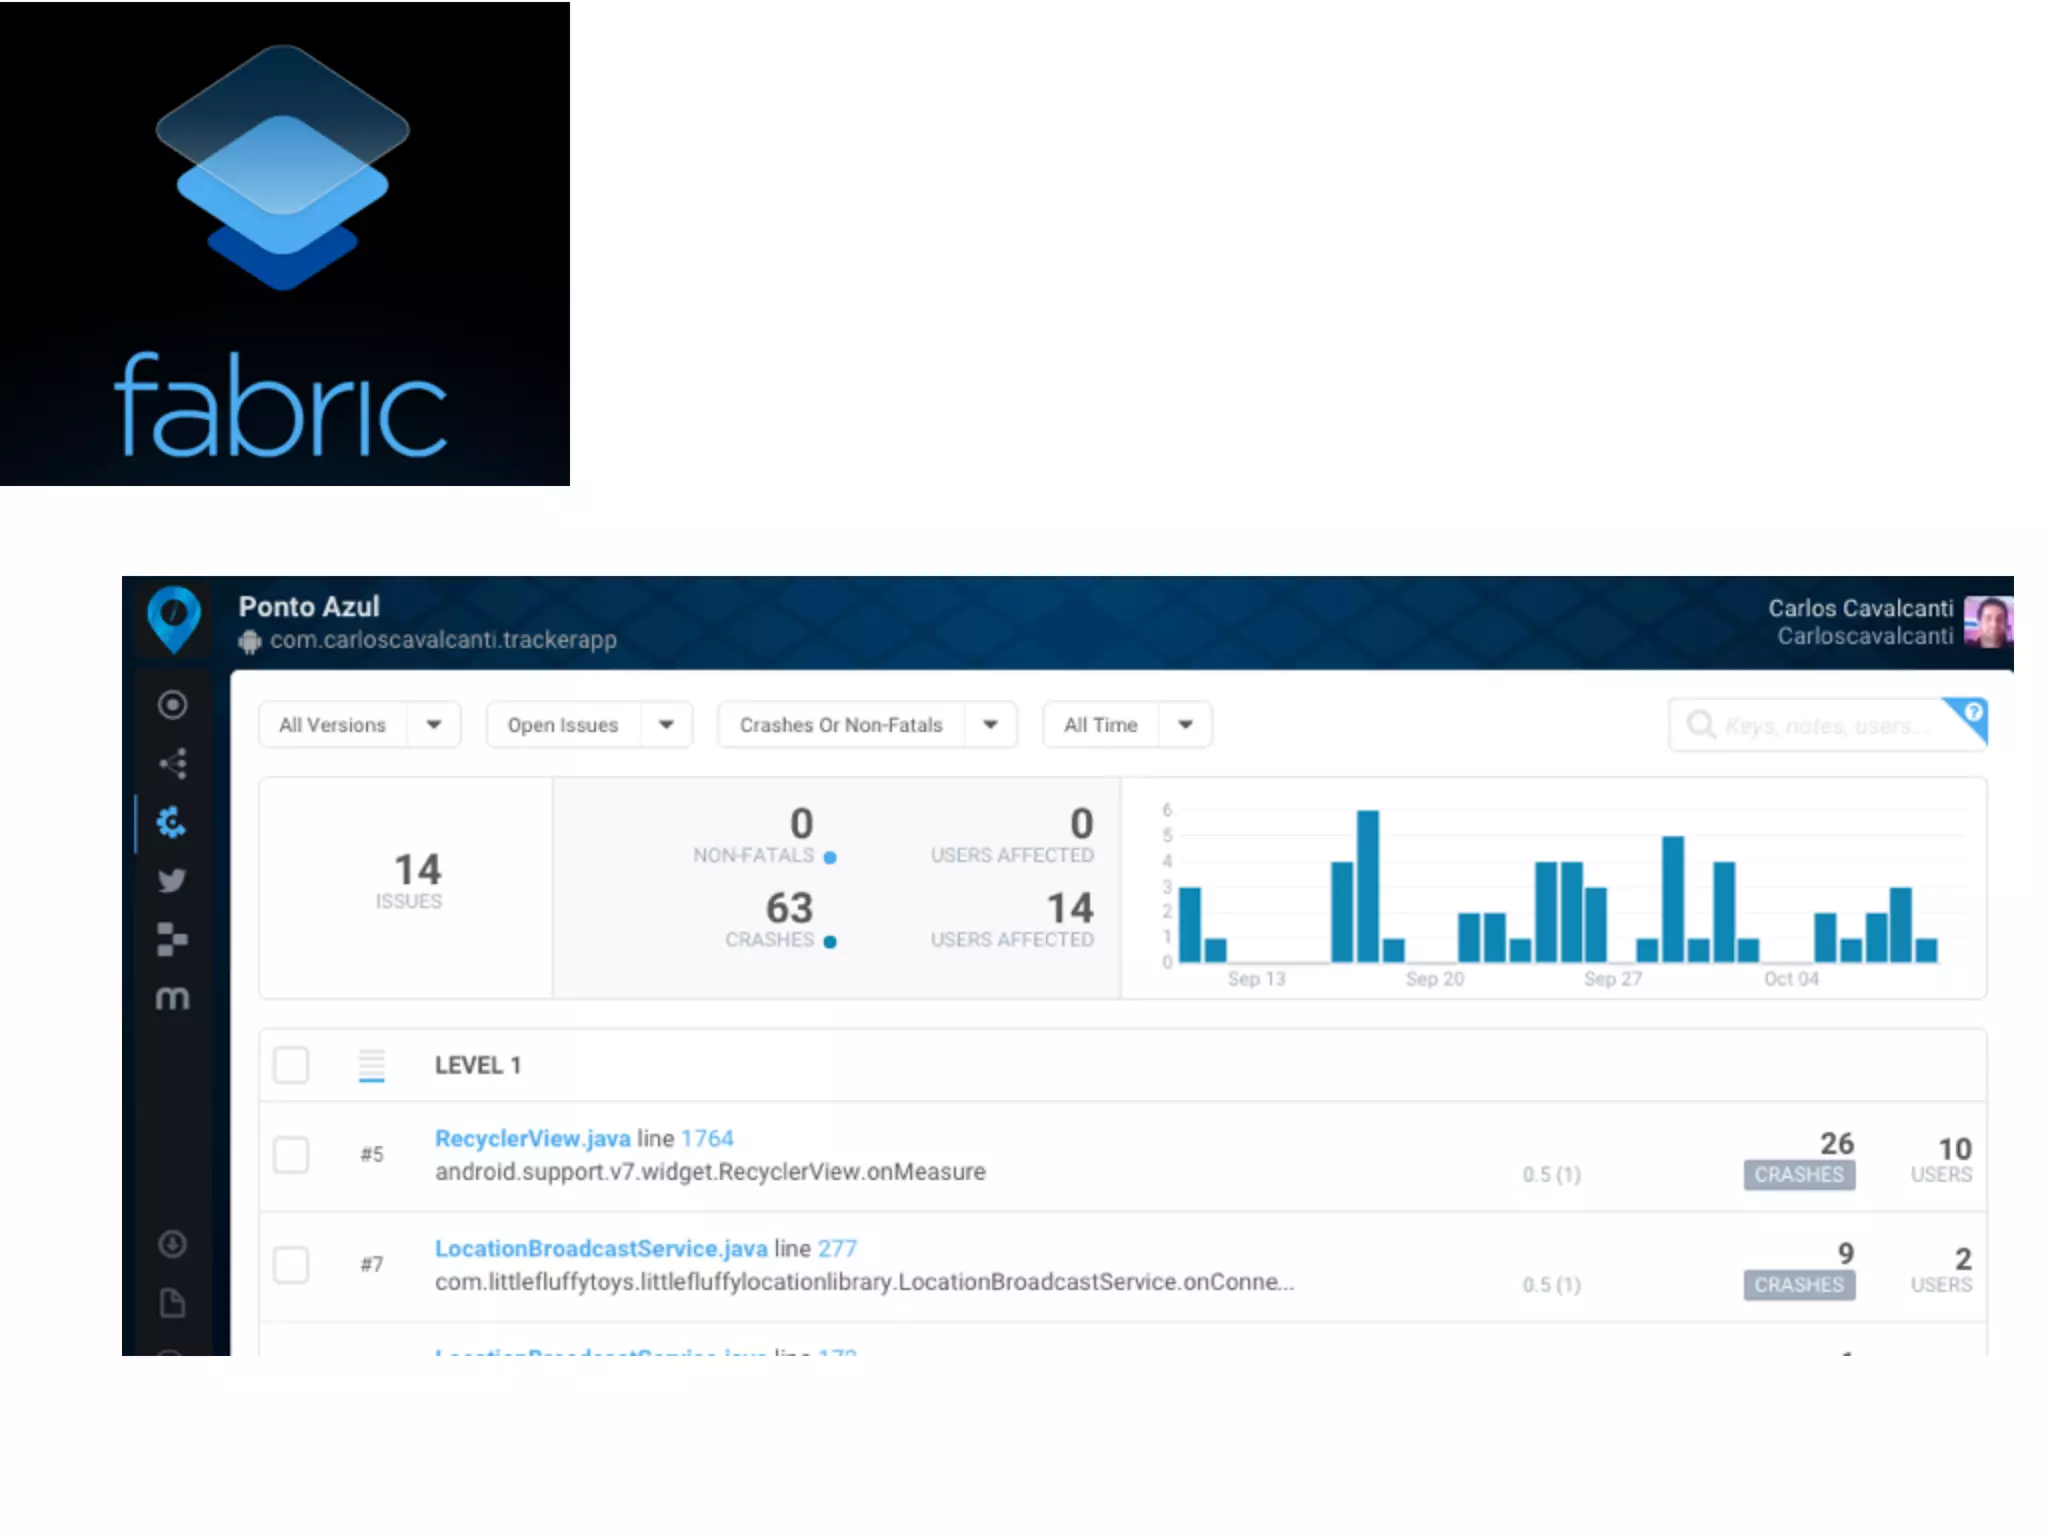Expand the Open Issues dropdown

pos(666,725)
